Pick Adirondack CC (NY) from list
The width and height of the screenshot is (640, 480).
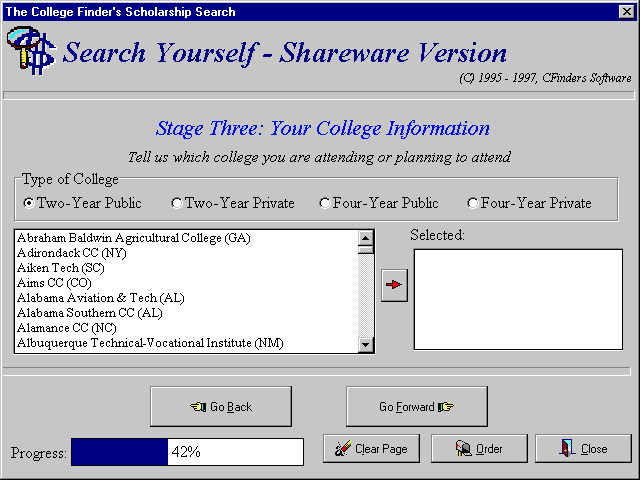click(72, 253)
